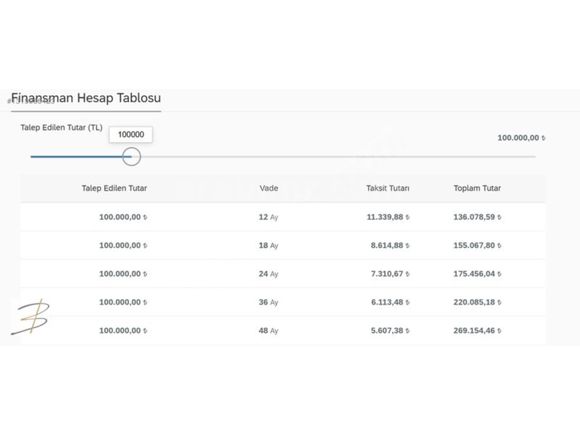Select the 18 Ay term row
This screenshot has width=580, height=435.
click(x=283, y=246)
